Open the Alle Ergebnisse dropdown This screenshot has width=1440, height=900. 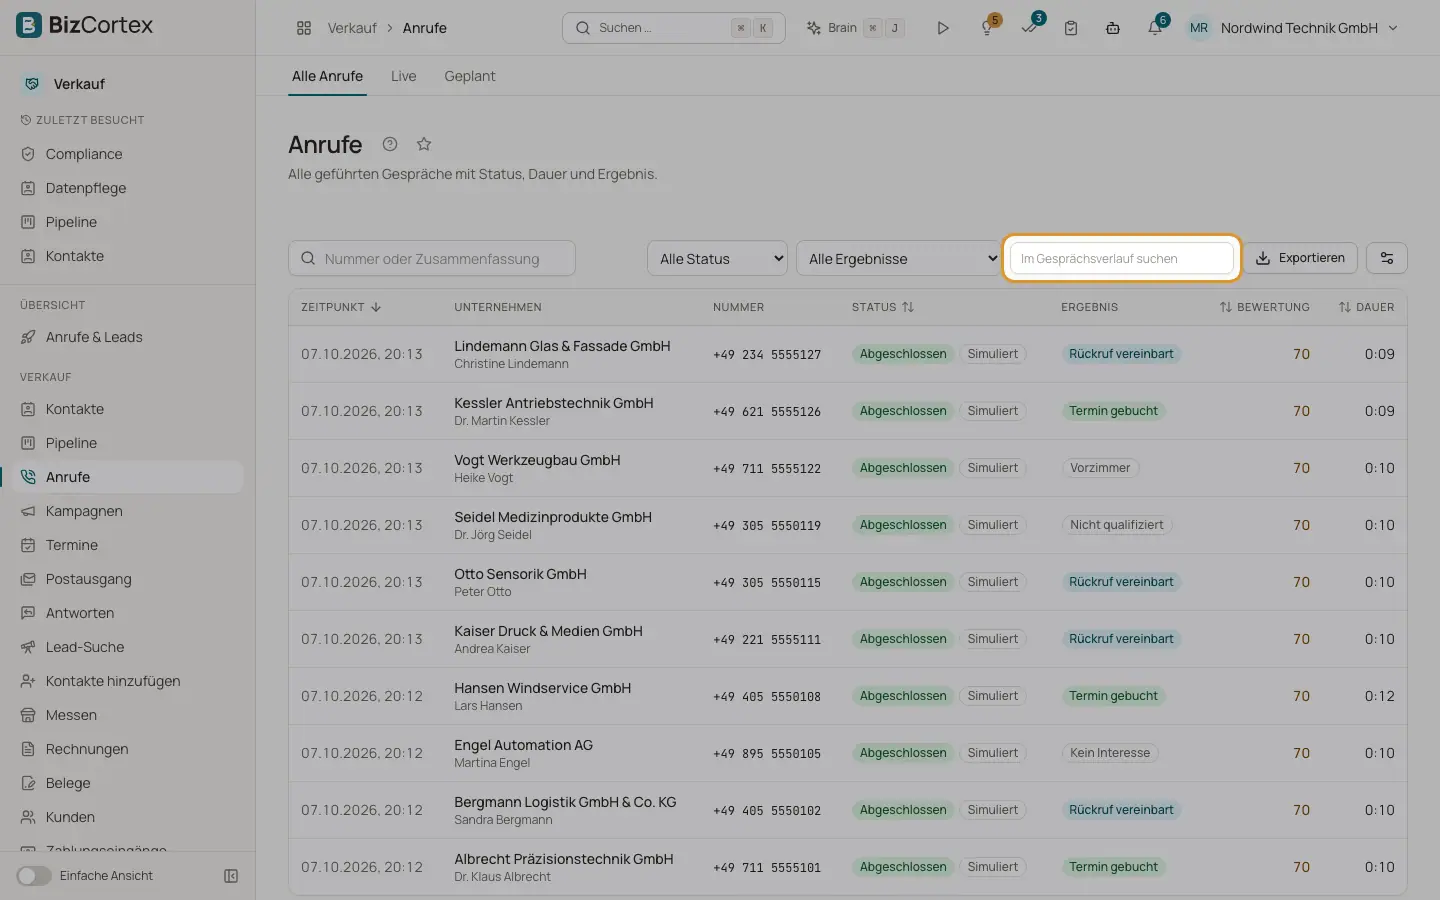899,259
